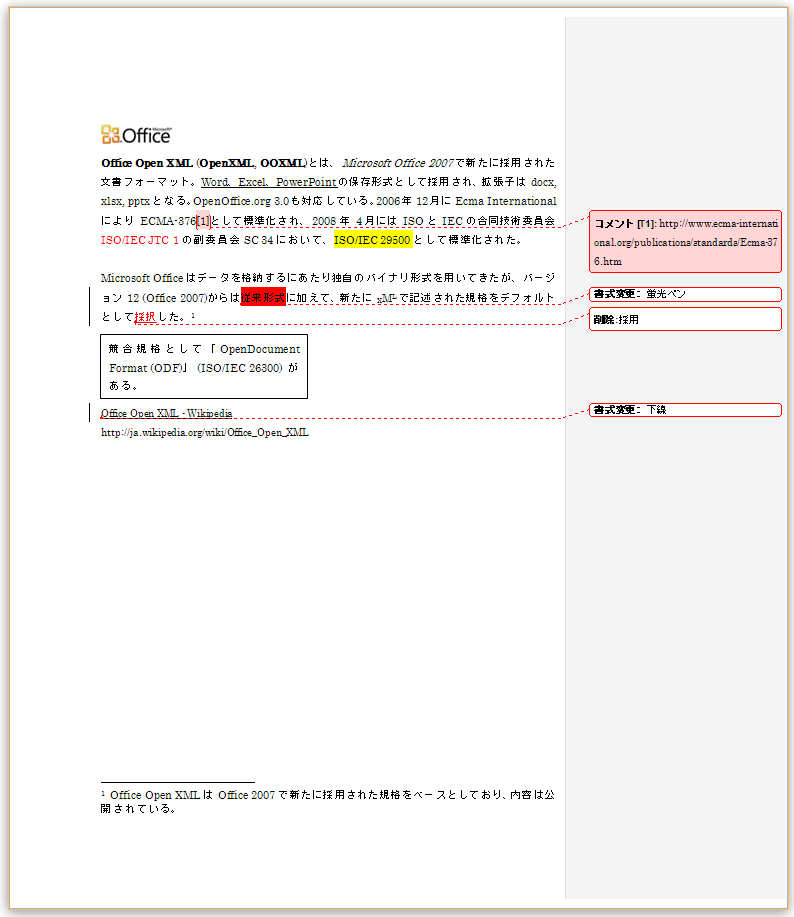Click the OpenDocument Format text box
Screen dimensions: 794x917
point(204,367)
